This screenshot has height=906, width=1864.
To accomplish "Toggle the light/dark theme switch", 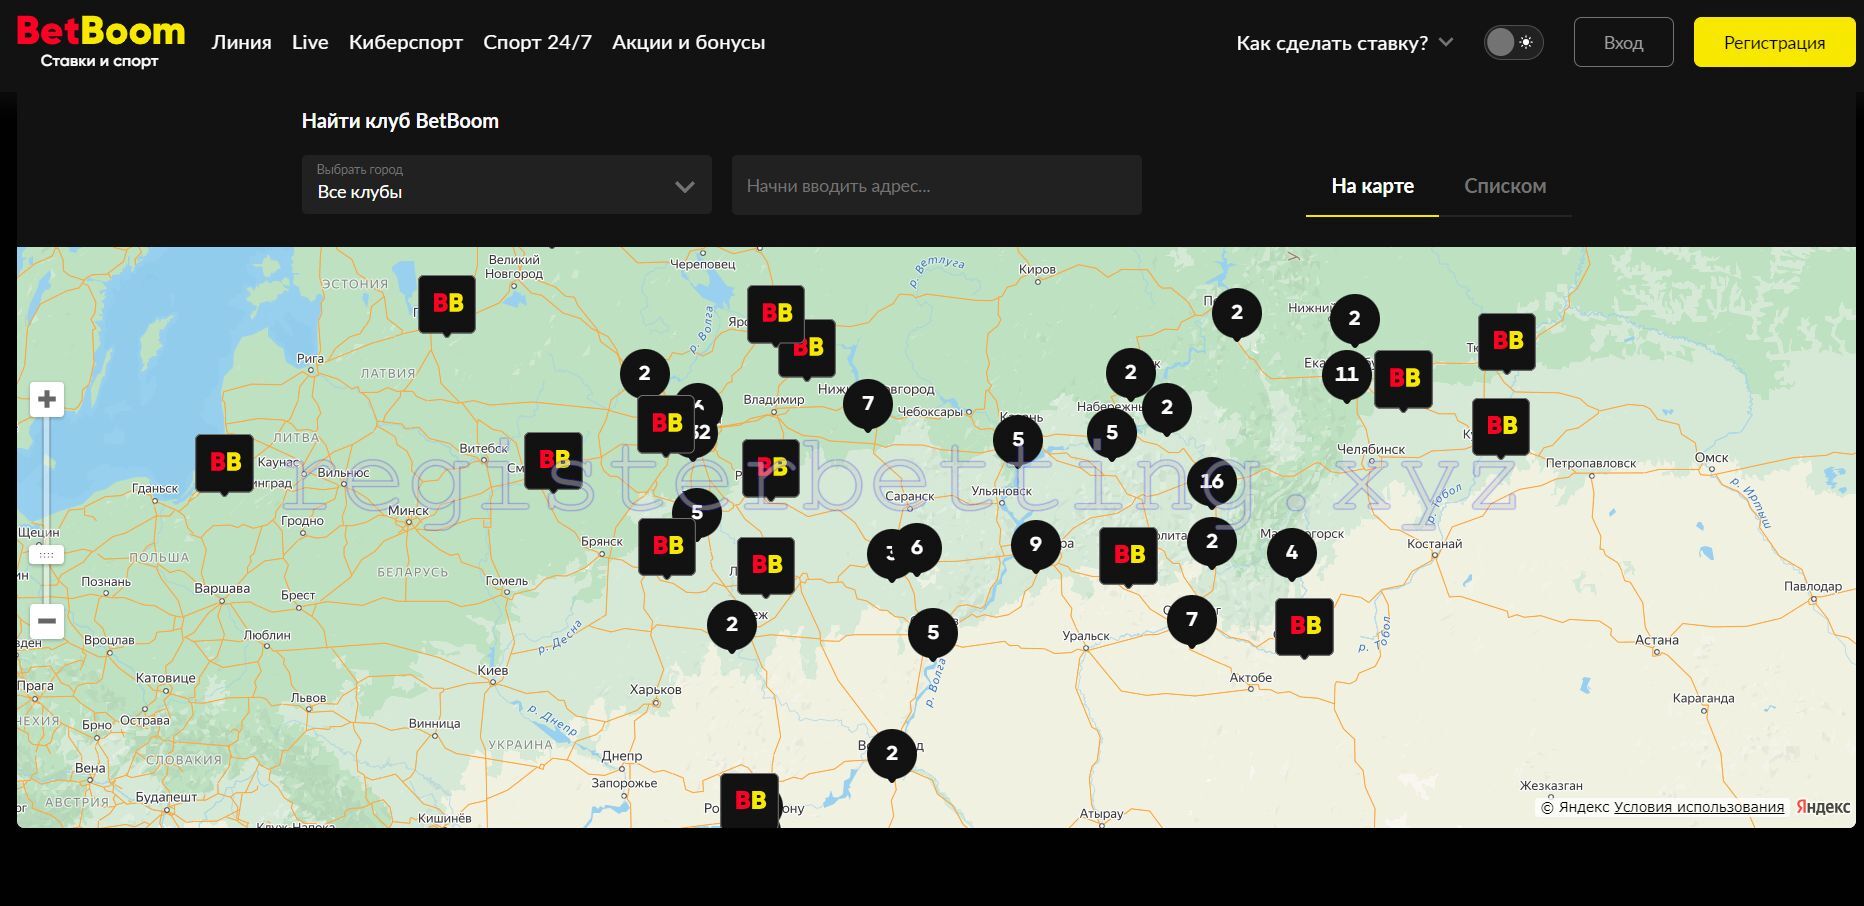I will click(x=1513, y=43).
